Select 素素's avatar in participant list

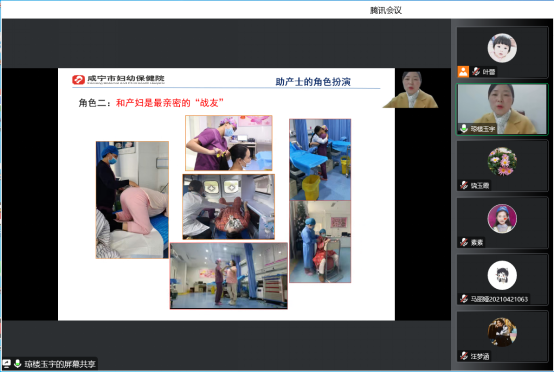click(502, 218)
